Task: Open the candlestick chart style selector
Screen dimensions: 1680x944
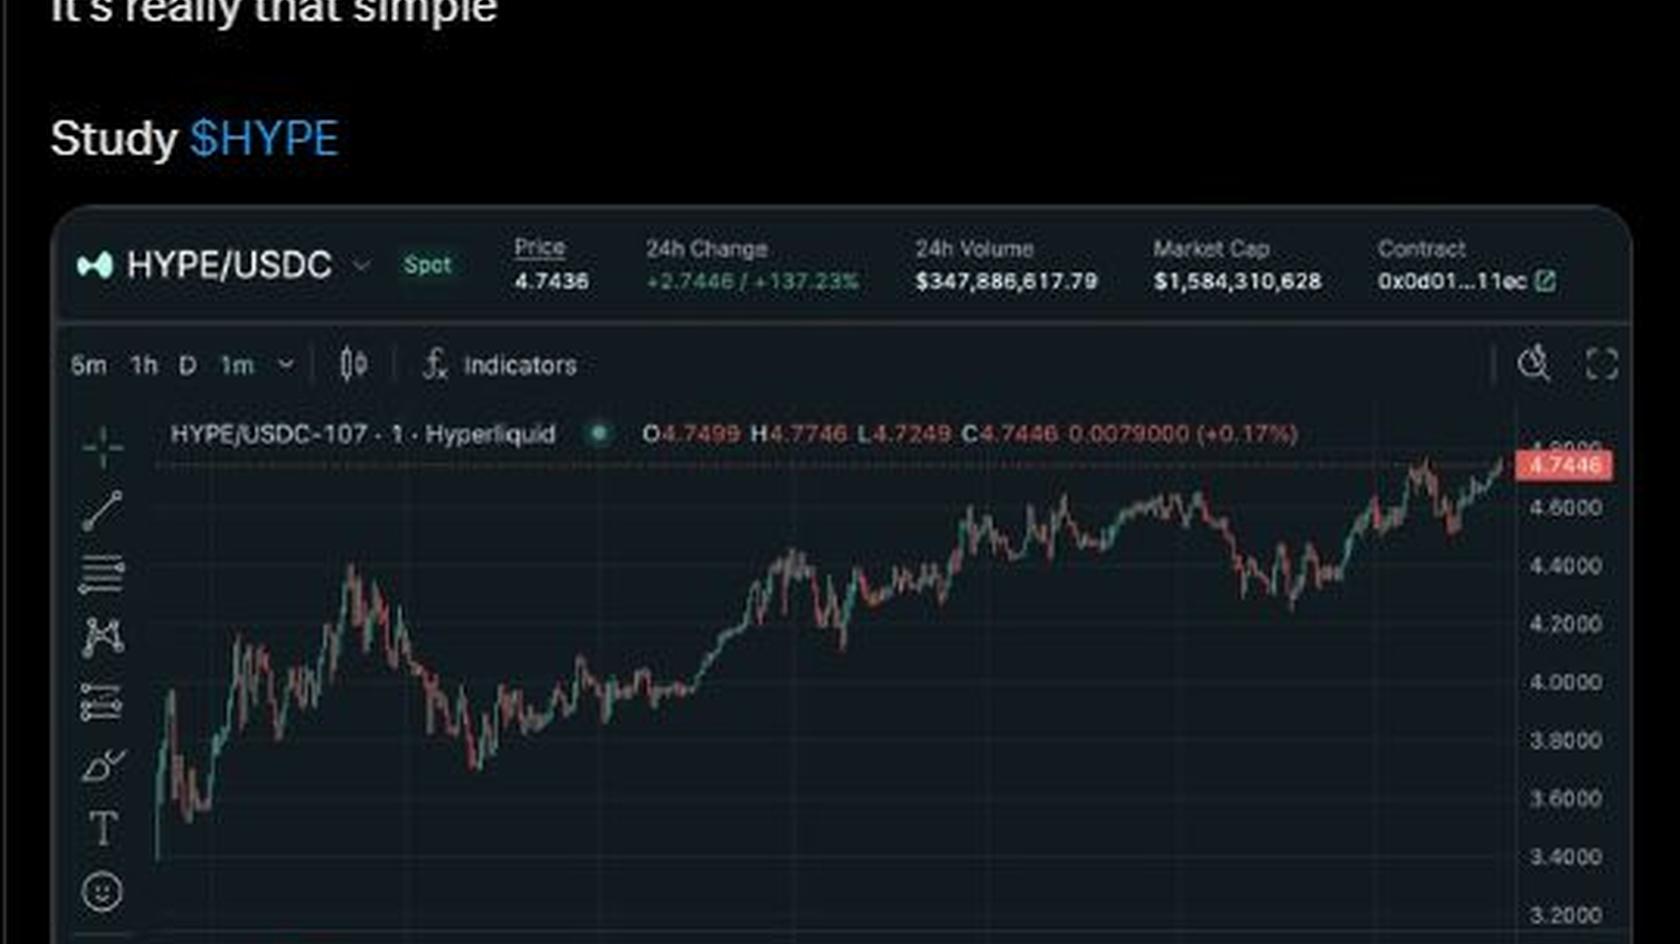Action: tap(353, 364)
